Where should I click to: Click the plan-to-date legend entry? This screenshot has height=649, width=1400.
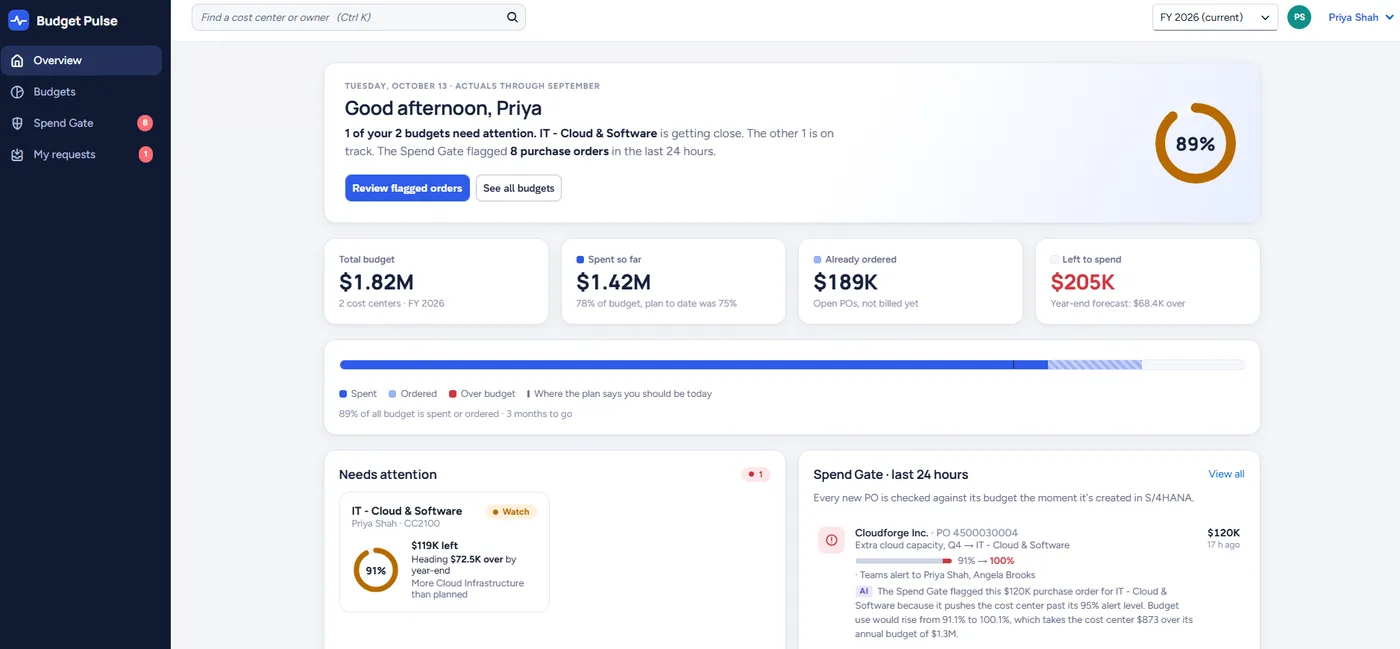620,394
